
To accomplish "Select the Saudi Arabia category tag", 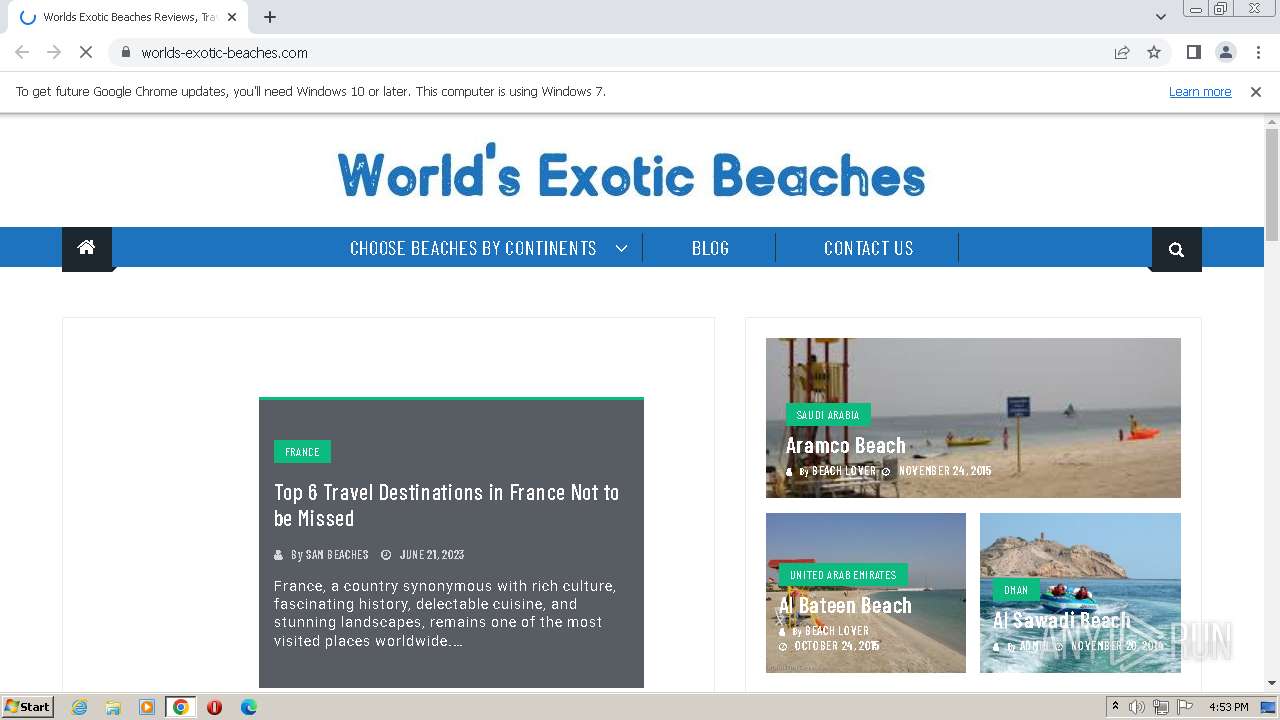I will click(x=828, y=415).
